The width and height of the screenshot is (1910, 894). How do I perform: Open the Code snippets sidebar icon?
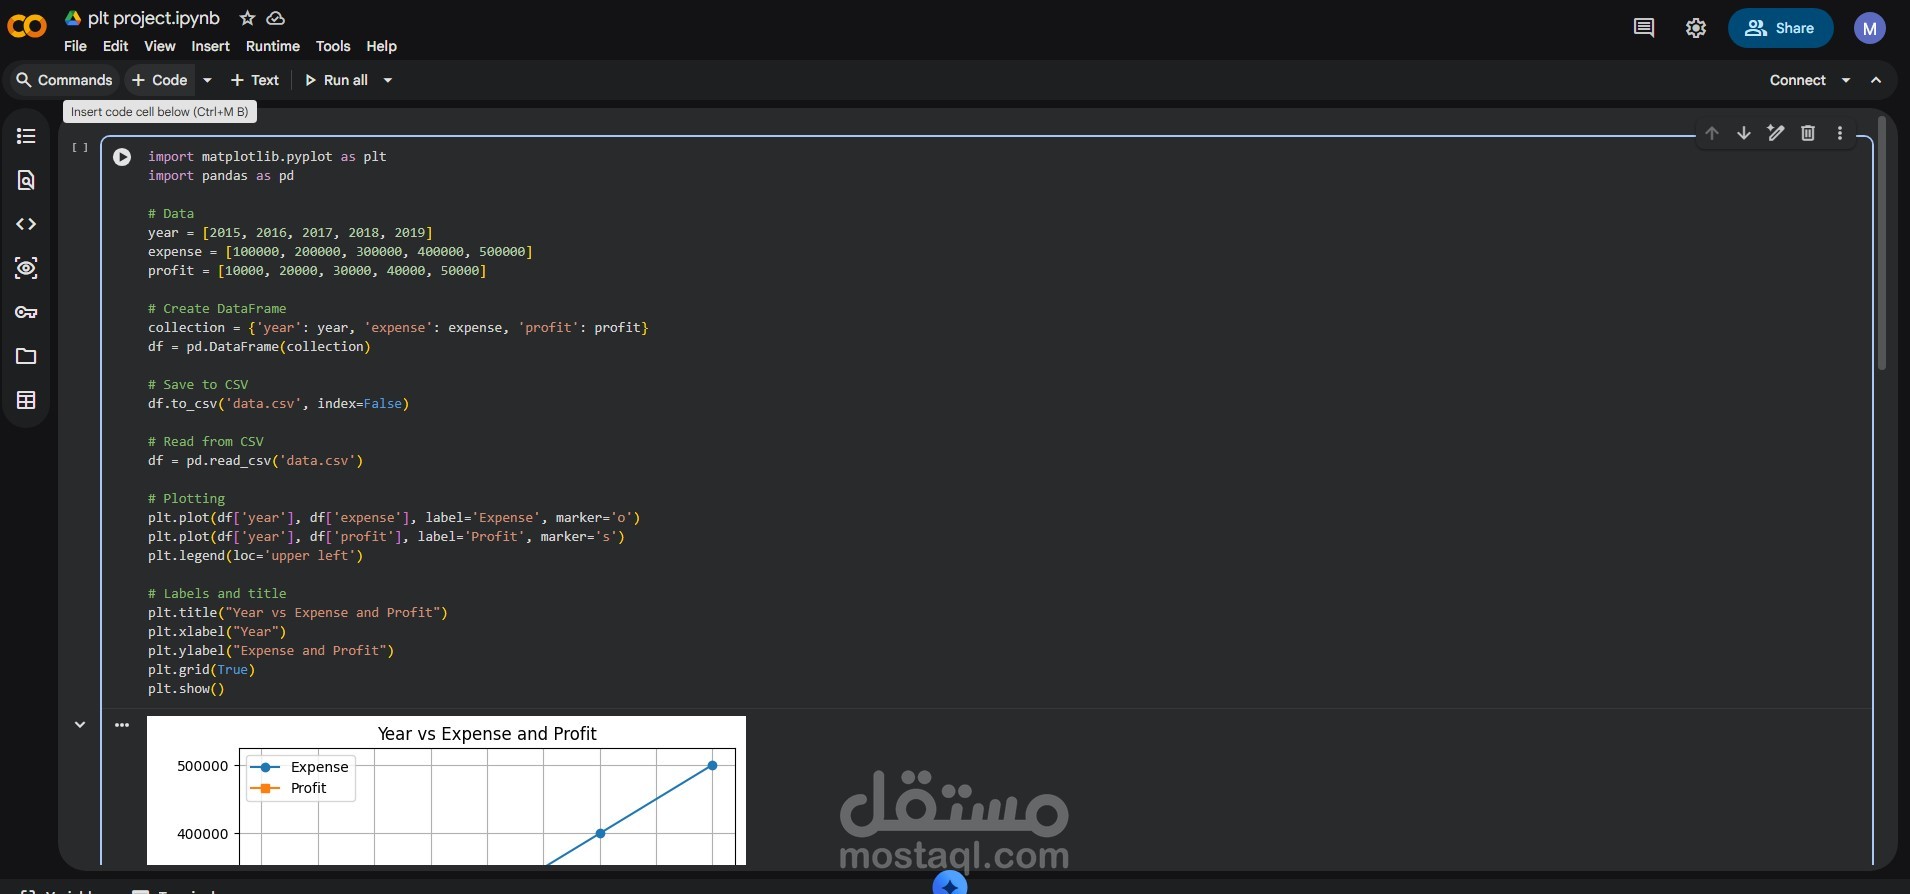pos(26,224)
